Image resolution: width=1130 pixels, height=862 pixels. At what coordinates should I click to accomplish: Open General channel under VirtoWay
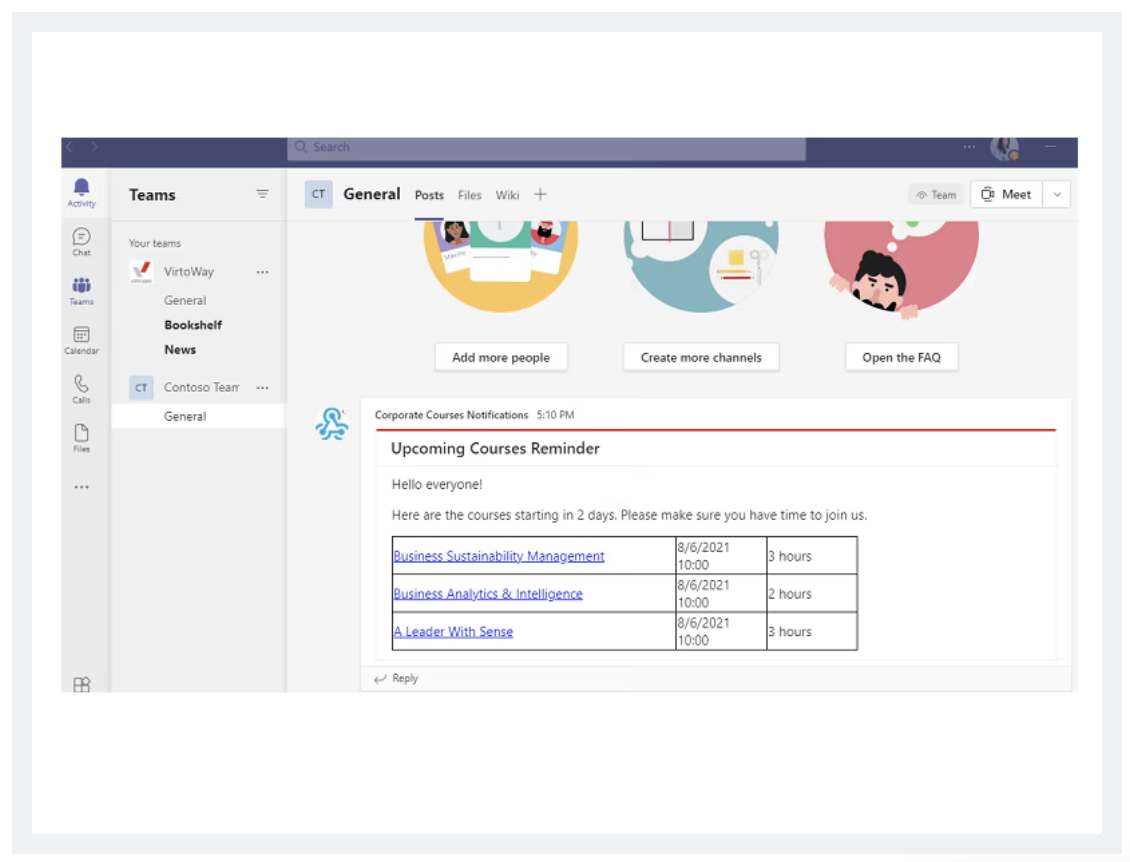point(185,301)
